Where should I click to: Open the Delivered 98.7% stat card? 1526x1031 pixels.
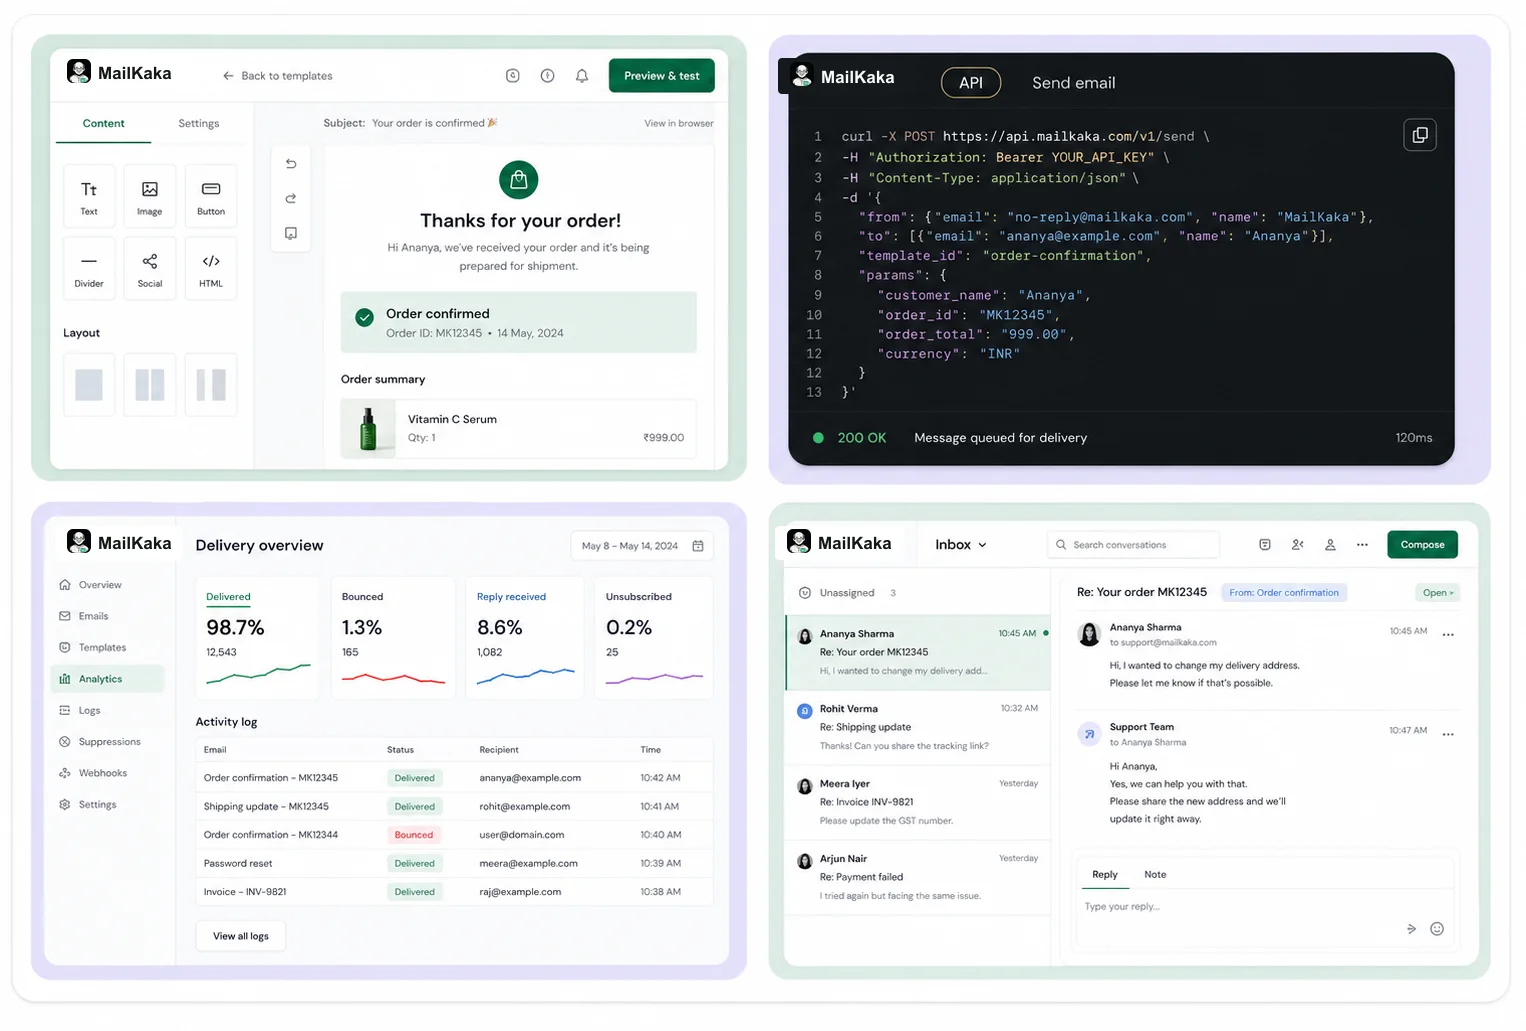258,638
